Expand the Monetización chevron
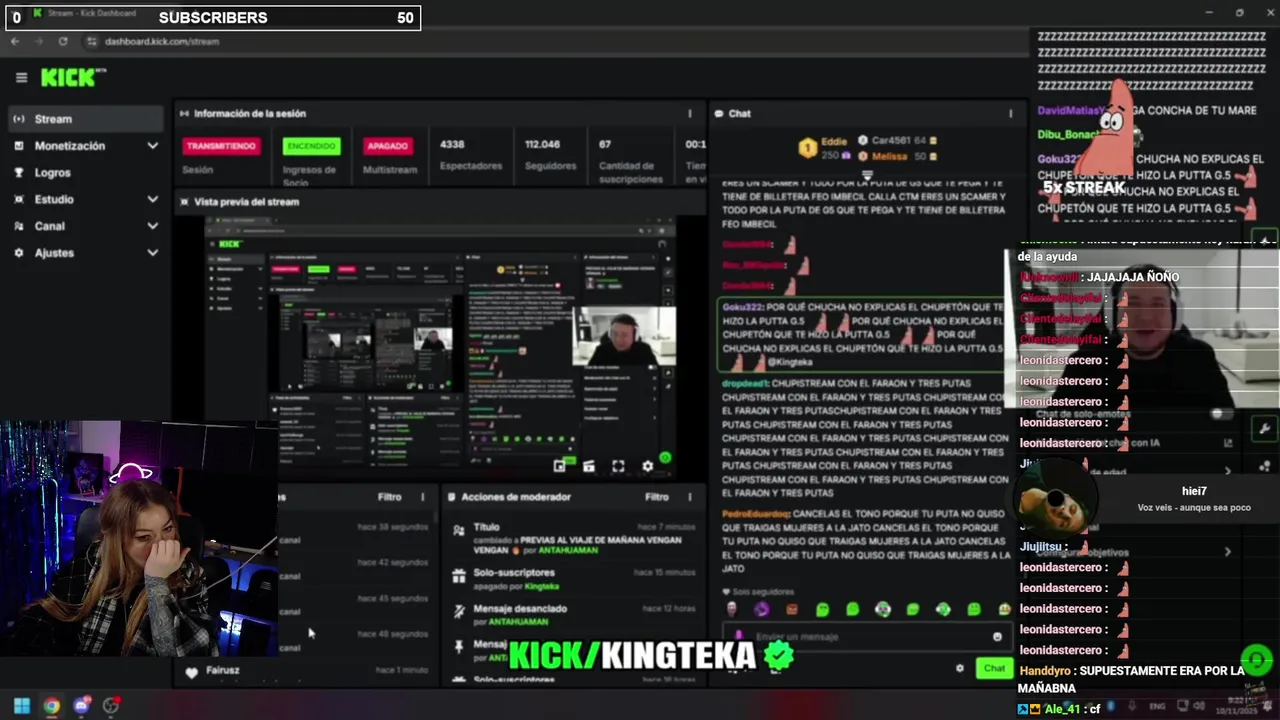 tap(152, 146)
